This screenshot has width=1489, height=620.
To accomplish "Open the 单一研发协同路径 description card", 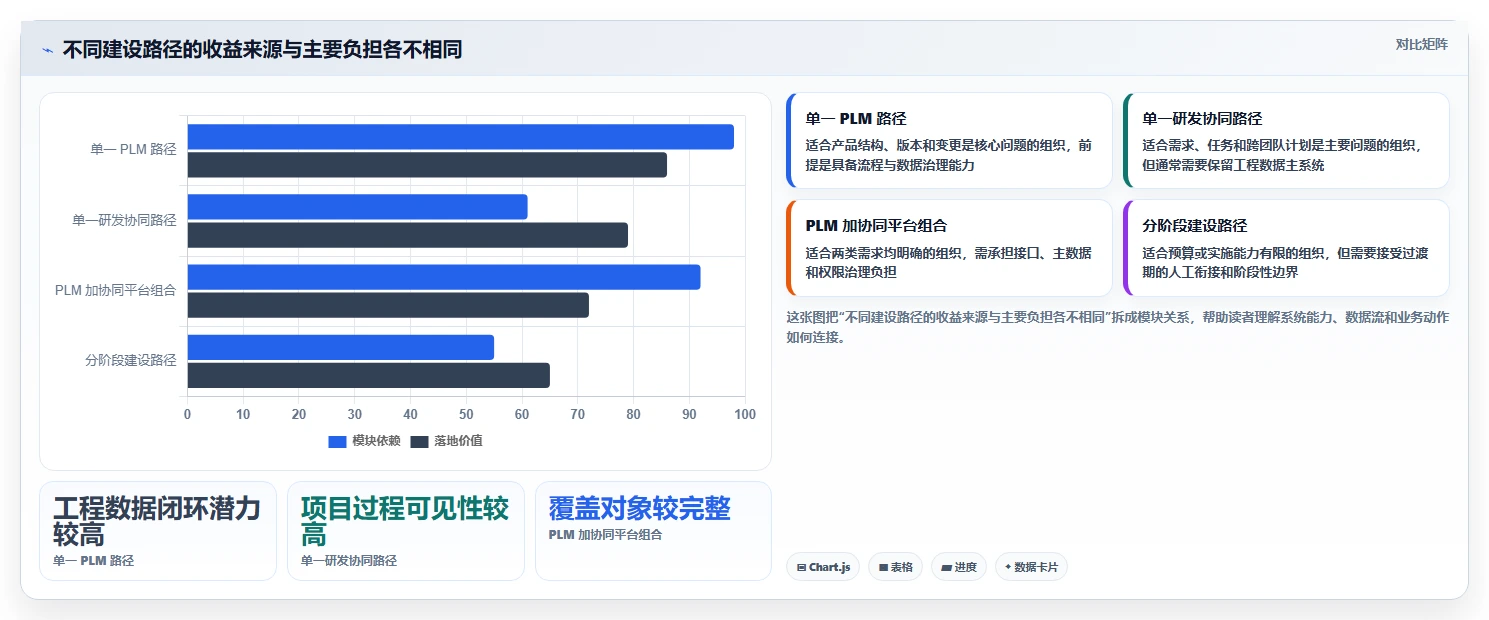I will point(1286,141).
